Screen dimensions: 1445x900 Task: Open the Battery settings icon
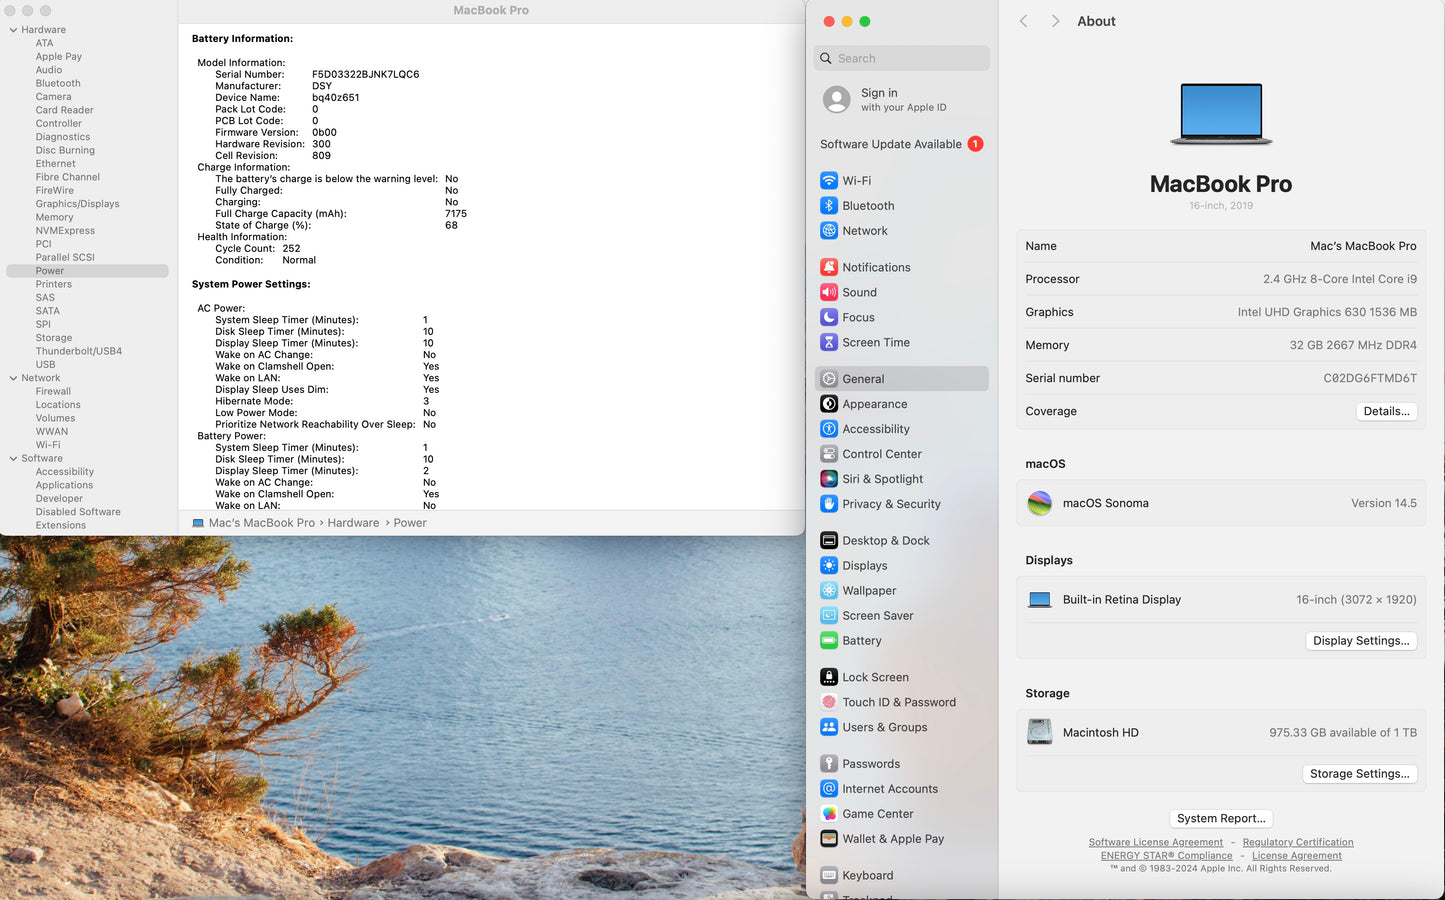click(829, 641)
